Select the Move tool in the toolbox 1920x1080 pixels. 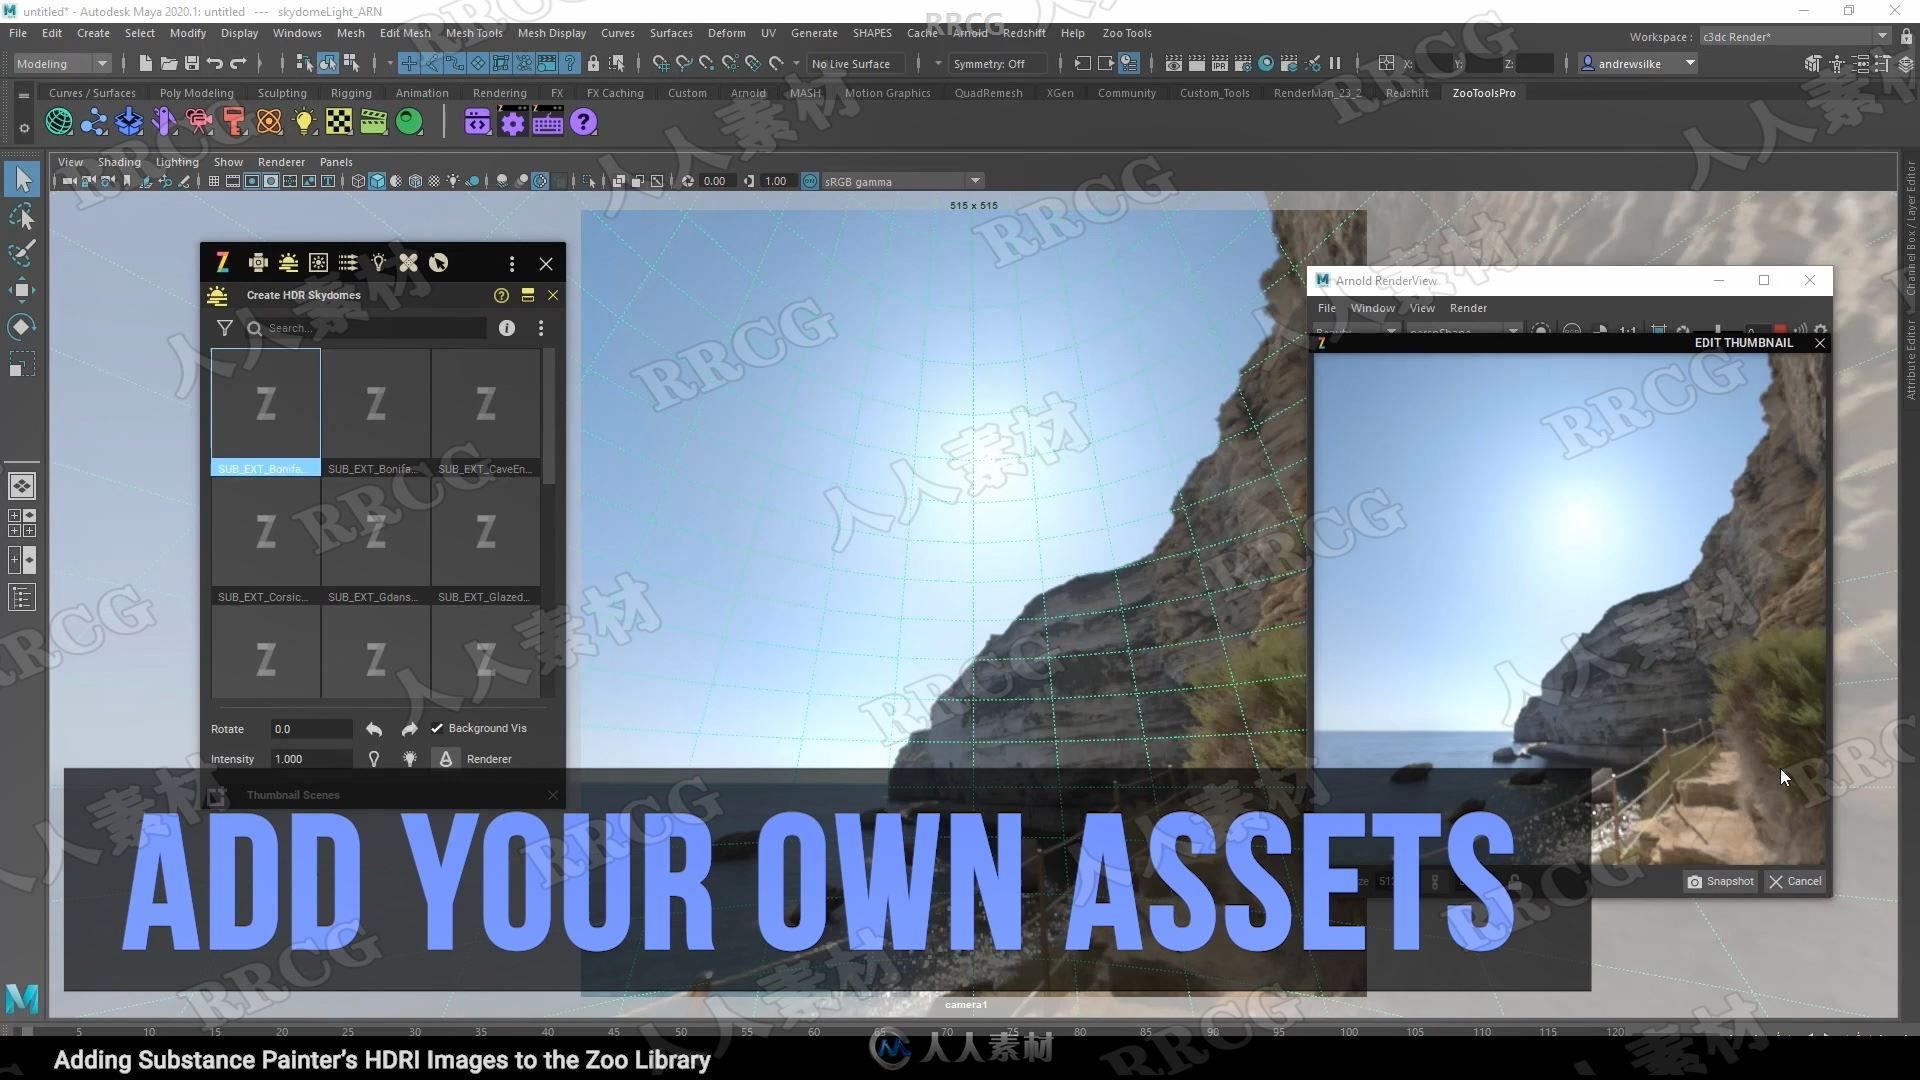(x=22, y=290)
